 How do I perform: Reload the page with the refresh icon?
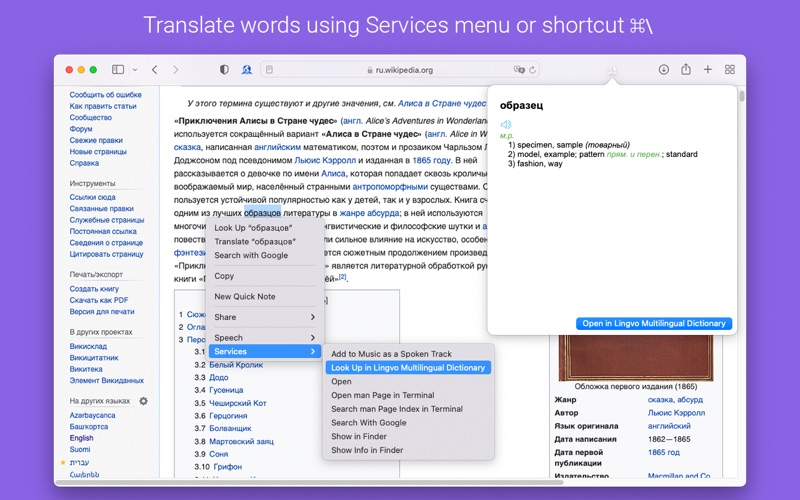click(533, 70)
